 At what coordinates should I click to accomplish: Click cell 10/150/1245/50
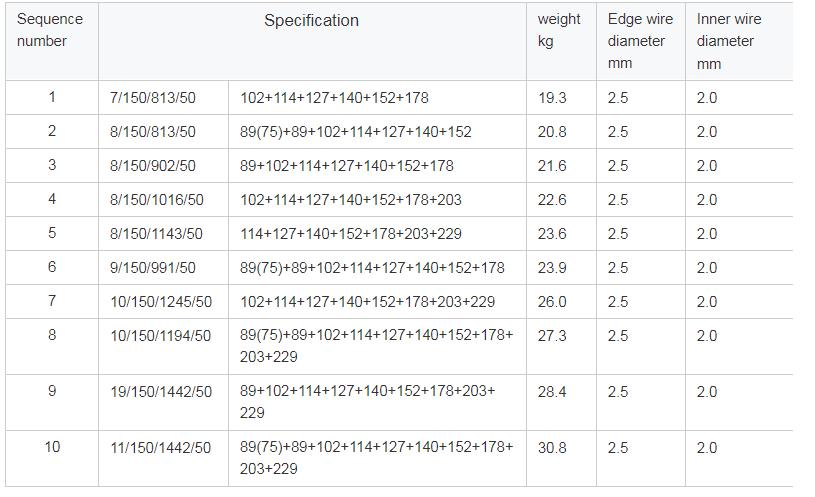pyautogui.click(x=163, y=302)
